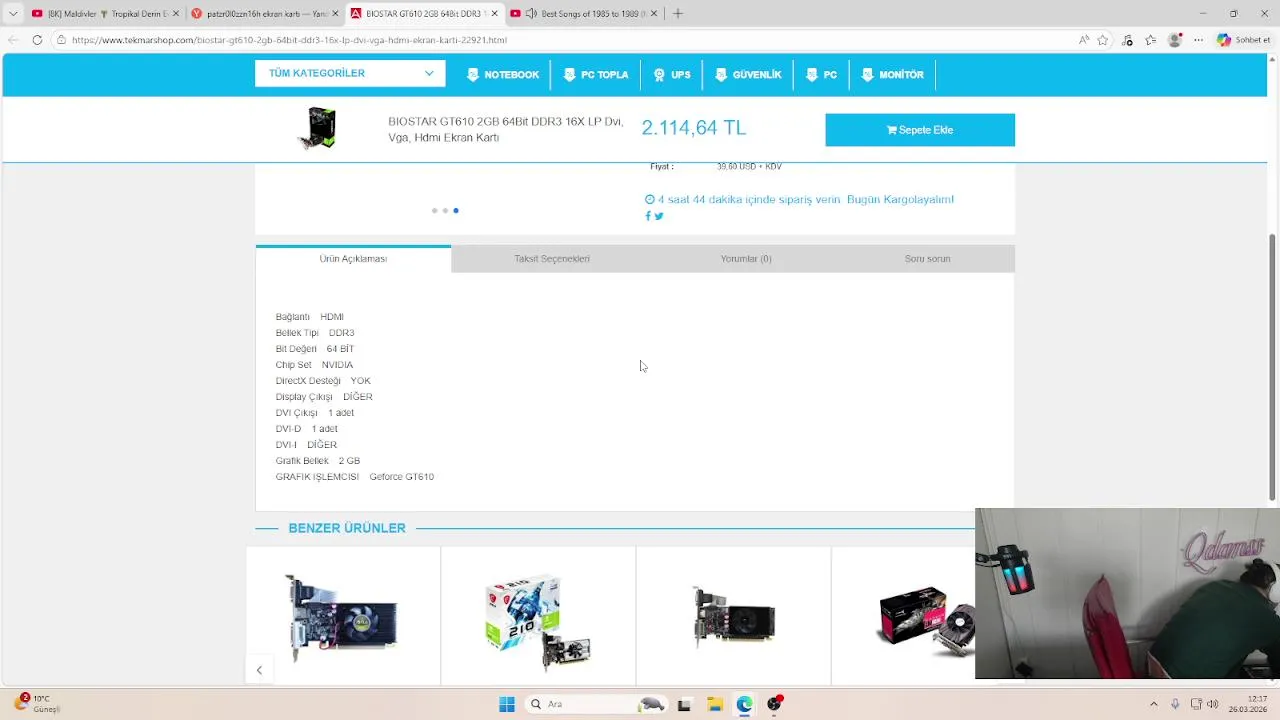Open volume control in system tray
1280x720 pixels.
[x=1212, y=704]
